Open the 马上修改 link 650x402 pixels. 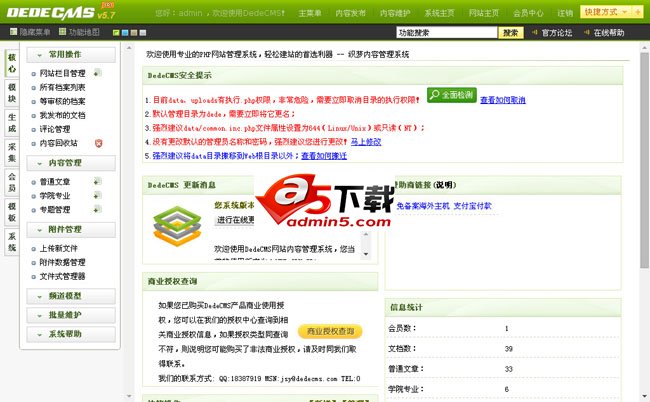click(x=366, y=142)
